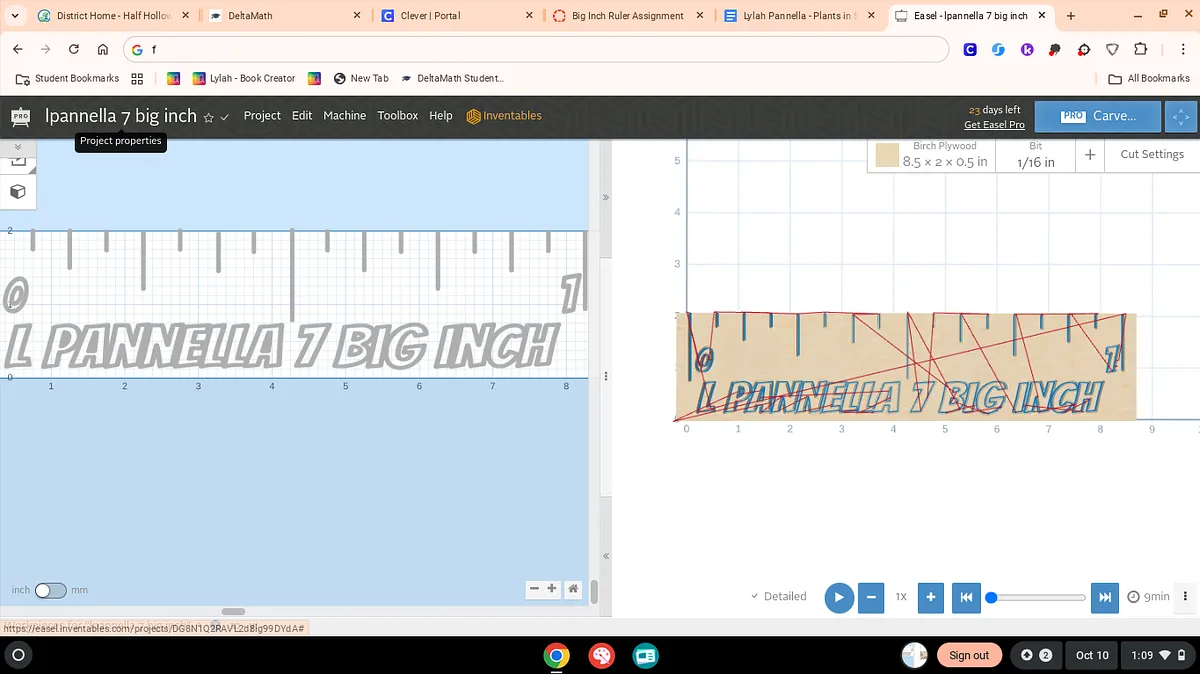
Task: Open Lylah - Book Creator bookmark
Action: [x=244, y=78]
